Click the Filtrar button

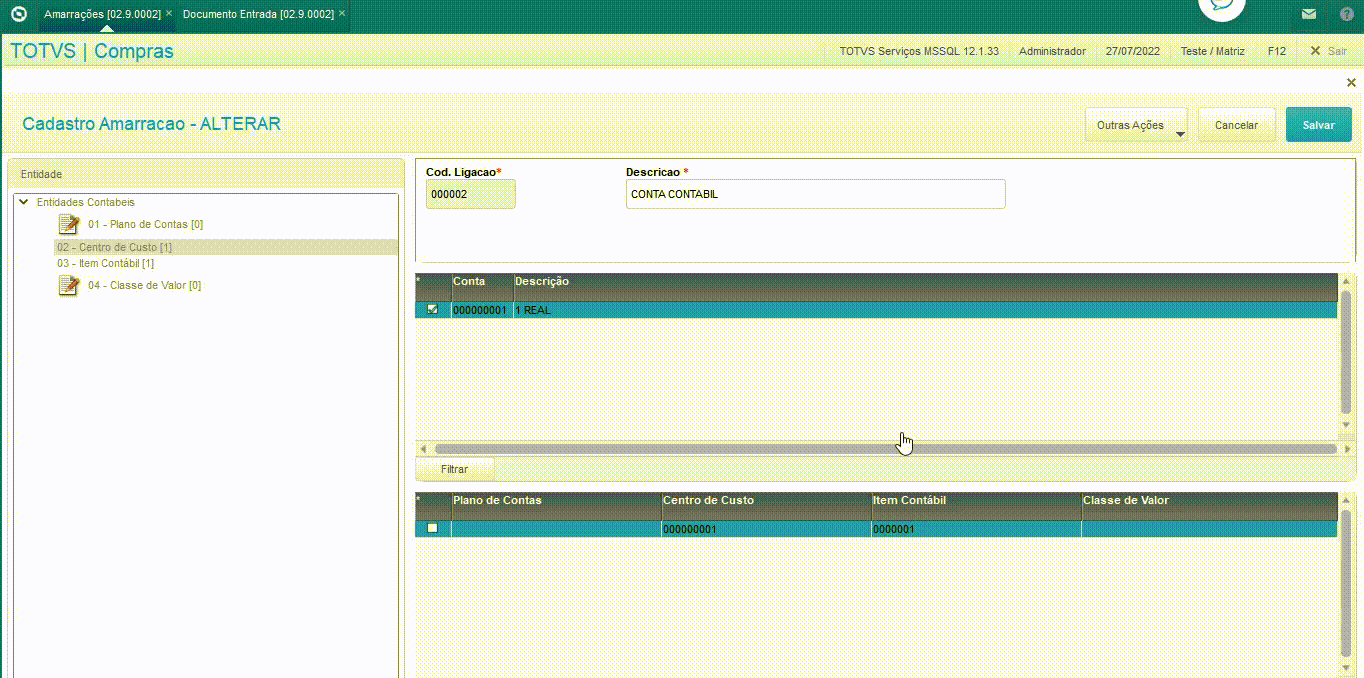(454, 469)
